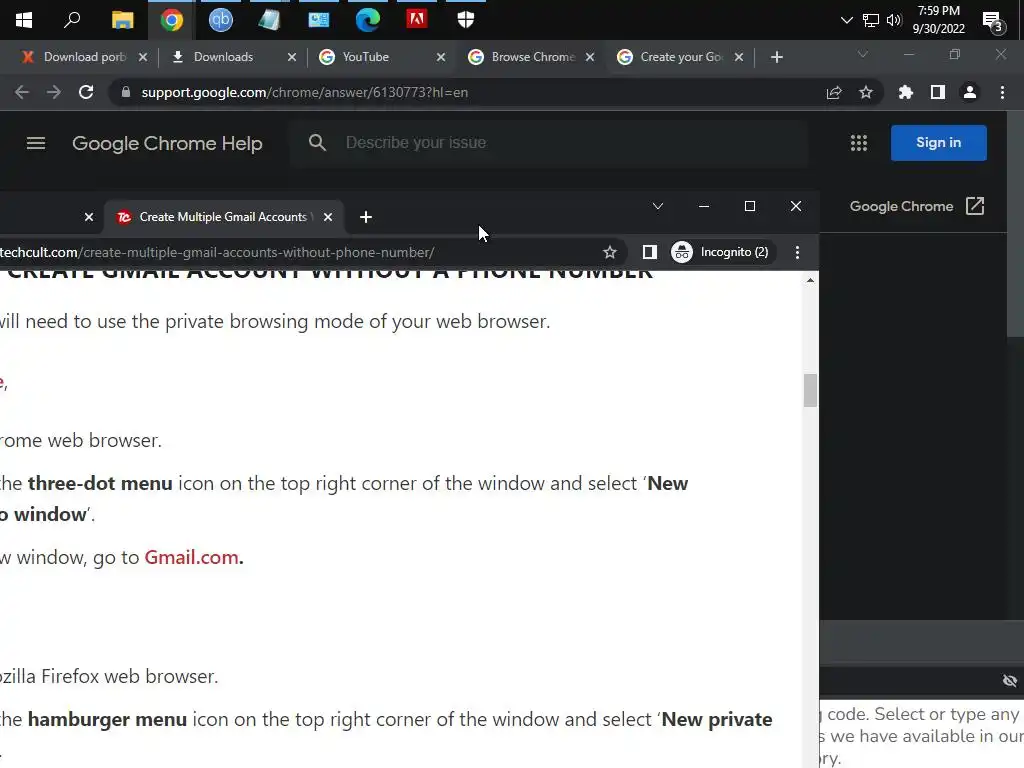Open Microsoft Edge from the taskbar

point(368,20)
